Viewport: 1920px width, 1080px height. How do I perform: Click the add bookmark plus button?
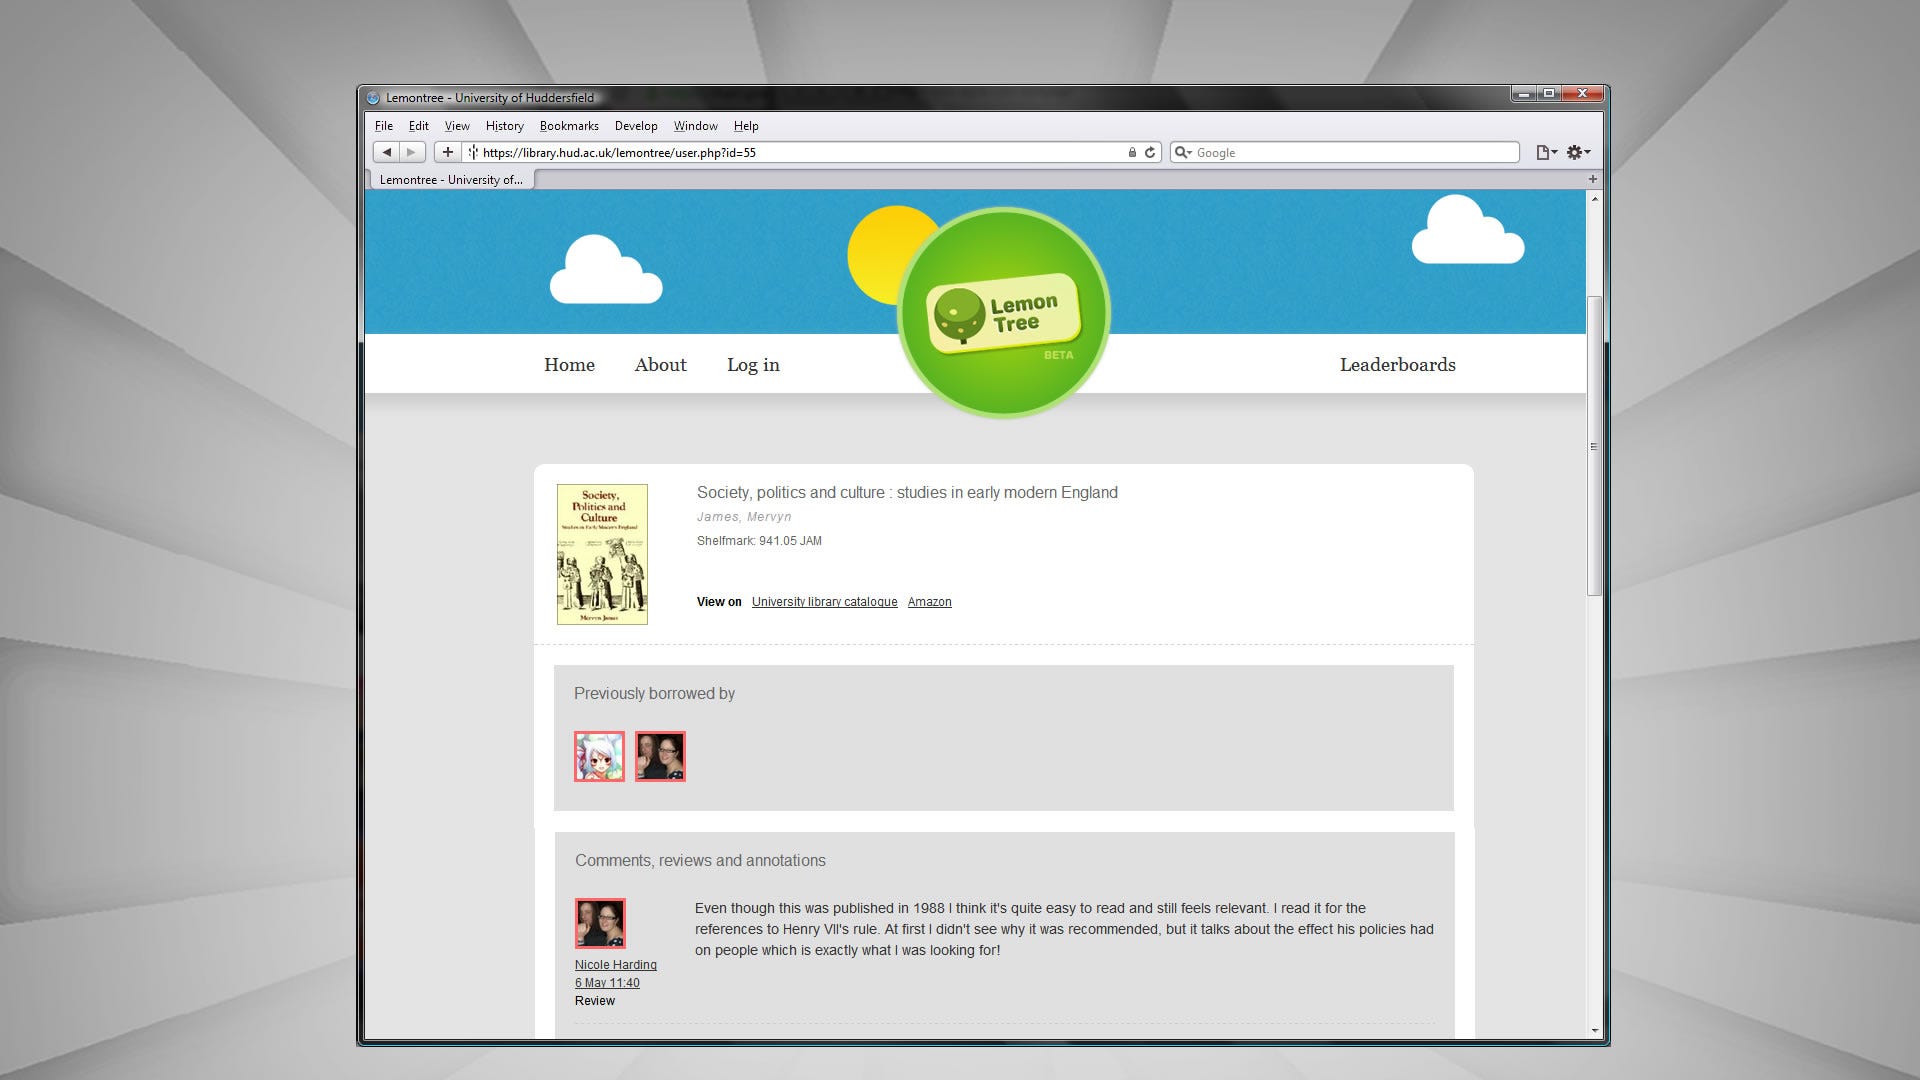pyautogui.click(x=448, y=152)
